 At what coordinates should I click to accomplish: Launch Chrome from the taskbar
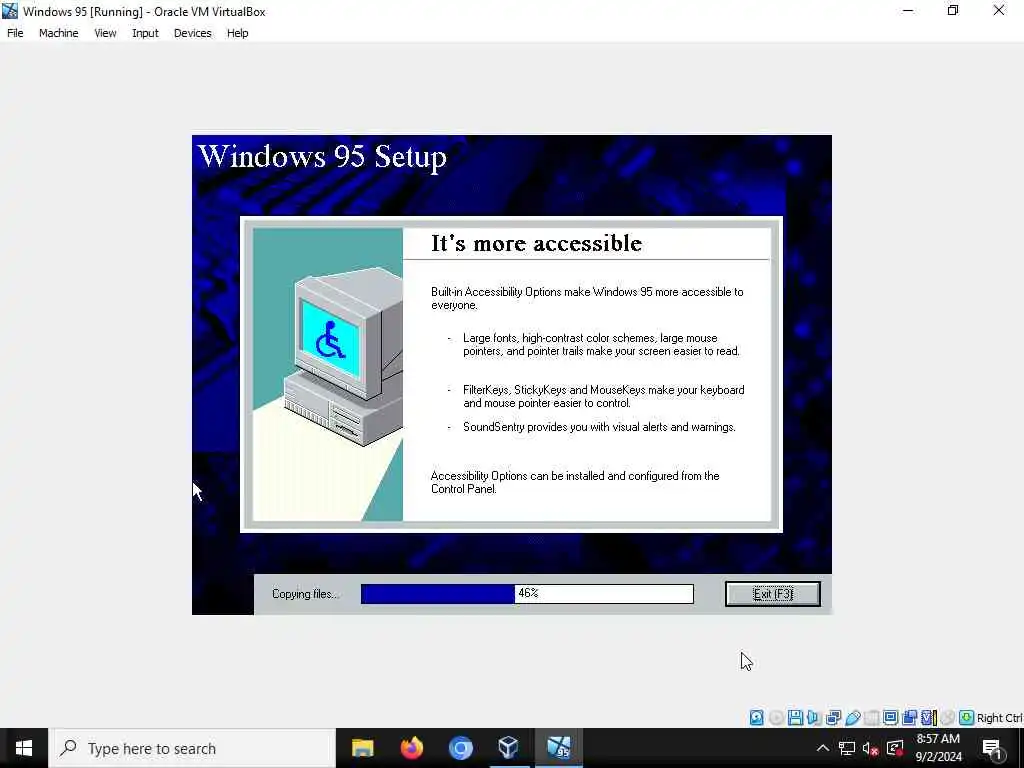point(460,748)
